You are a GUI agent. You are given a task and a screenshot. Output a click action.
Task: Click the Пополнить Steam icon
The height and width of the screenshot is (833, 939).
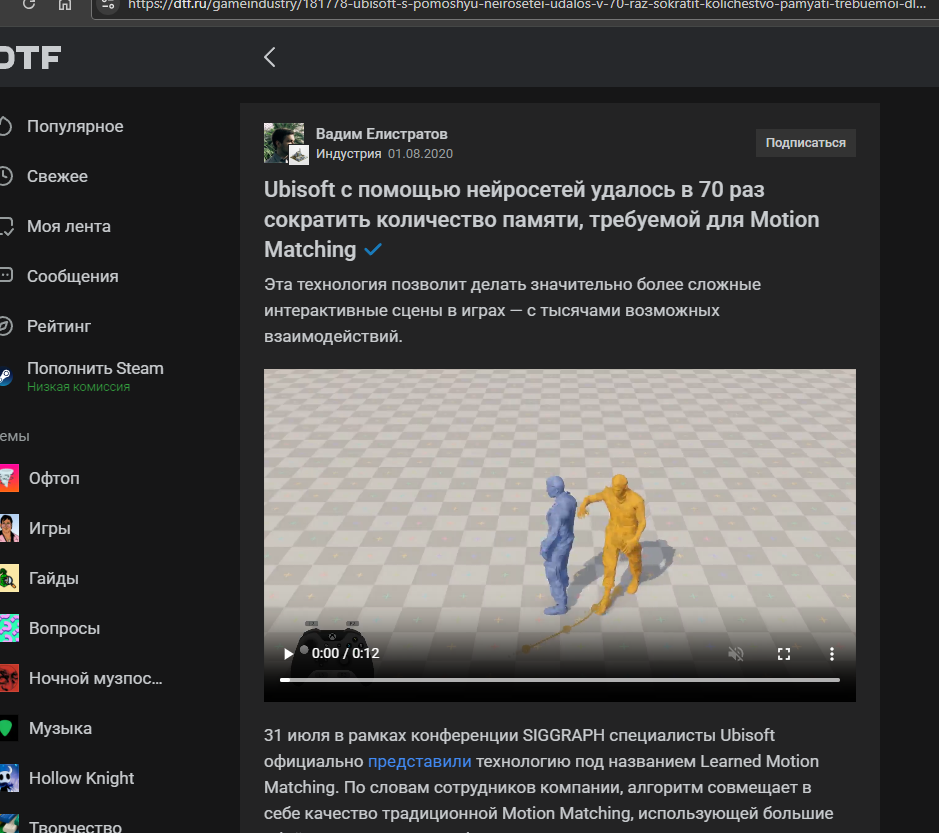click(x=5, y=376)
